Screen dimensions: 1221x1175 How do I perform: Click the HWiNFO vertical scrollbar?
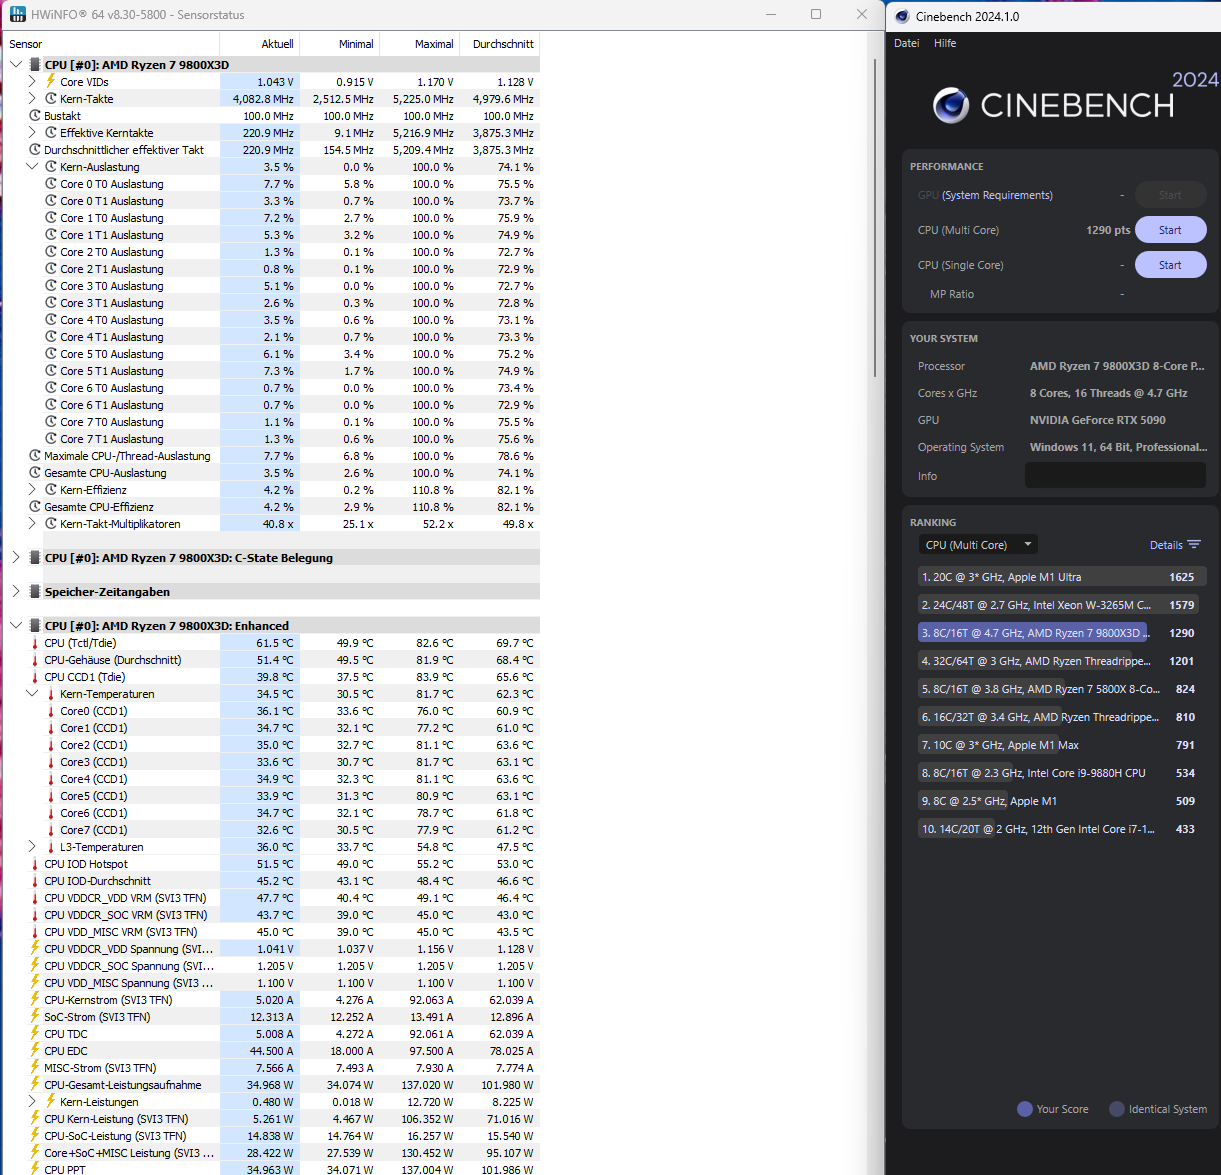tap(876, 217)
